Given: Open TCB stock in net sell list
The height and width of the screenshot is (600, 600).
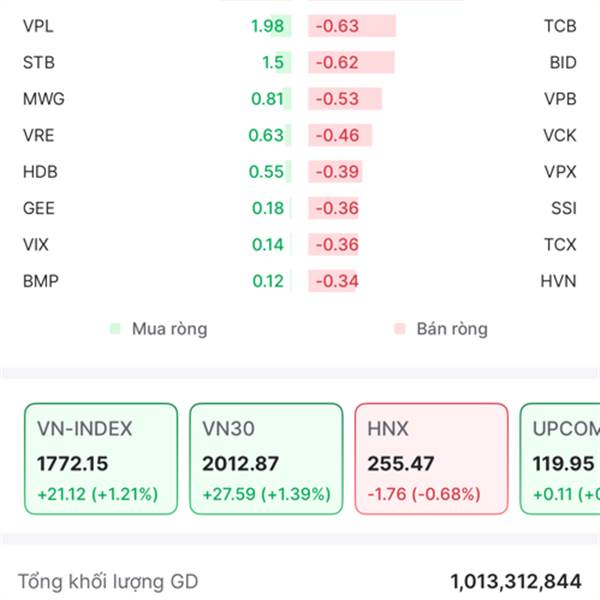Looking at the screenshot, I should coord(559,26).
